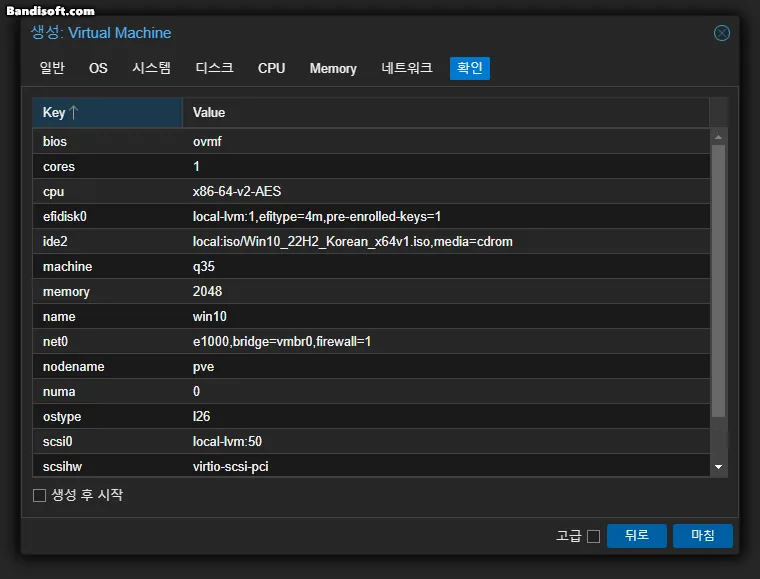Sort by the Key column header
Image resolution: width=760 pixels, height=579 pixels.
[107, 112]
